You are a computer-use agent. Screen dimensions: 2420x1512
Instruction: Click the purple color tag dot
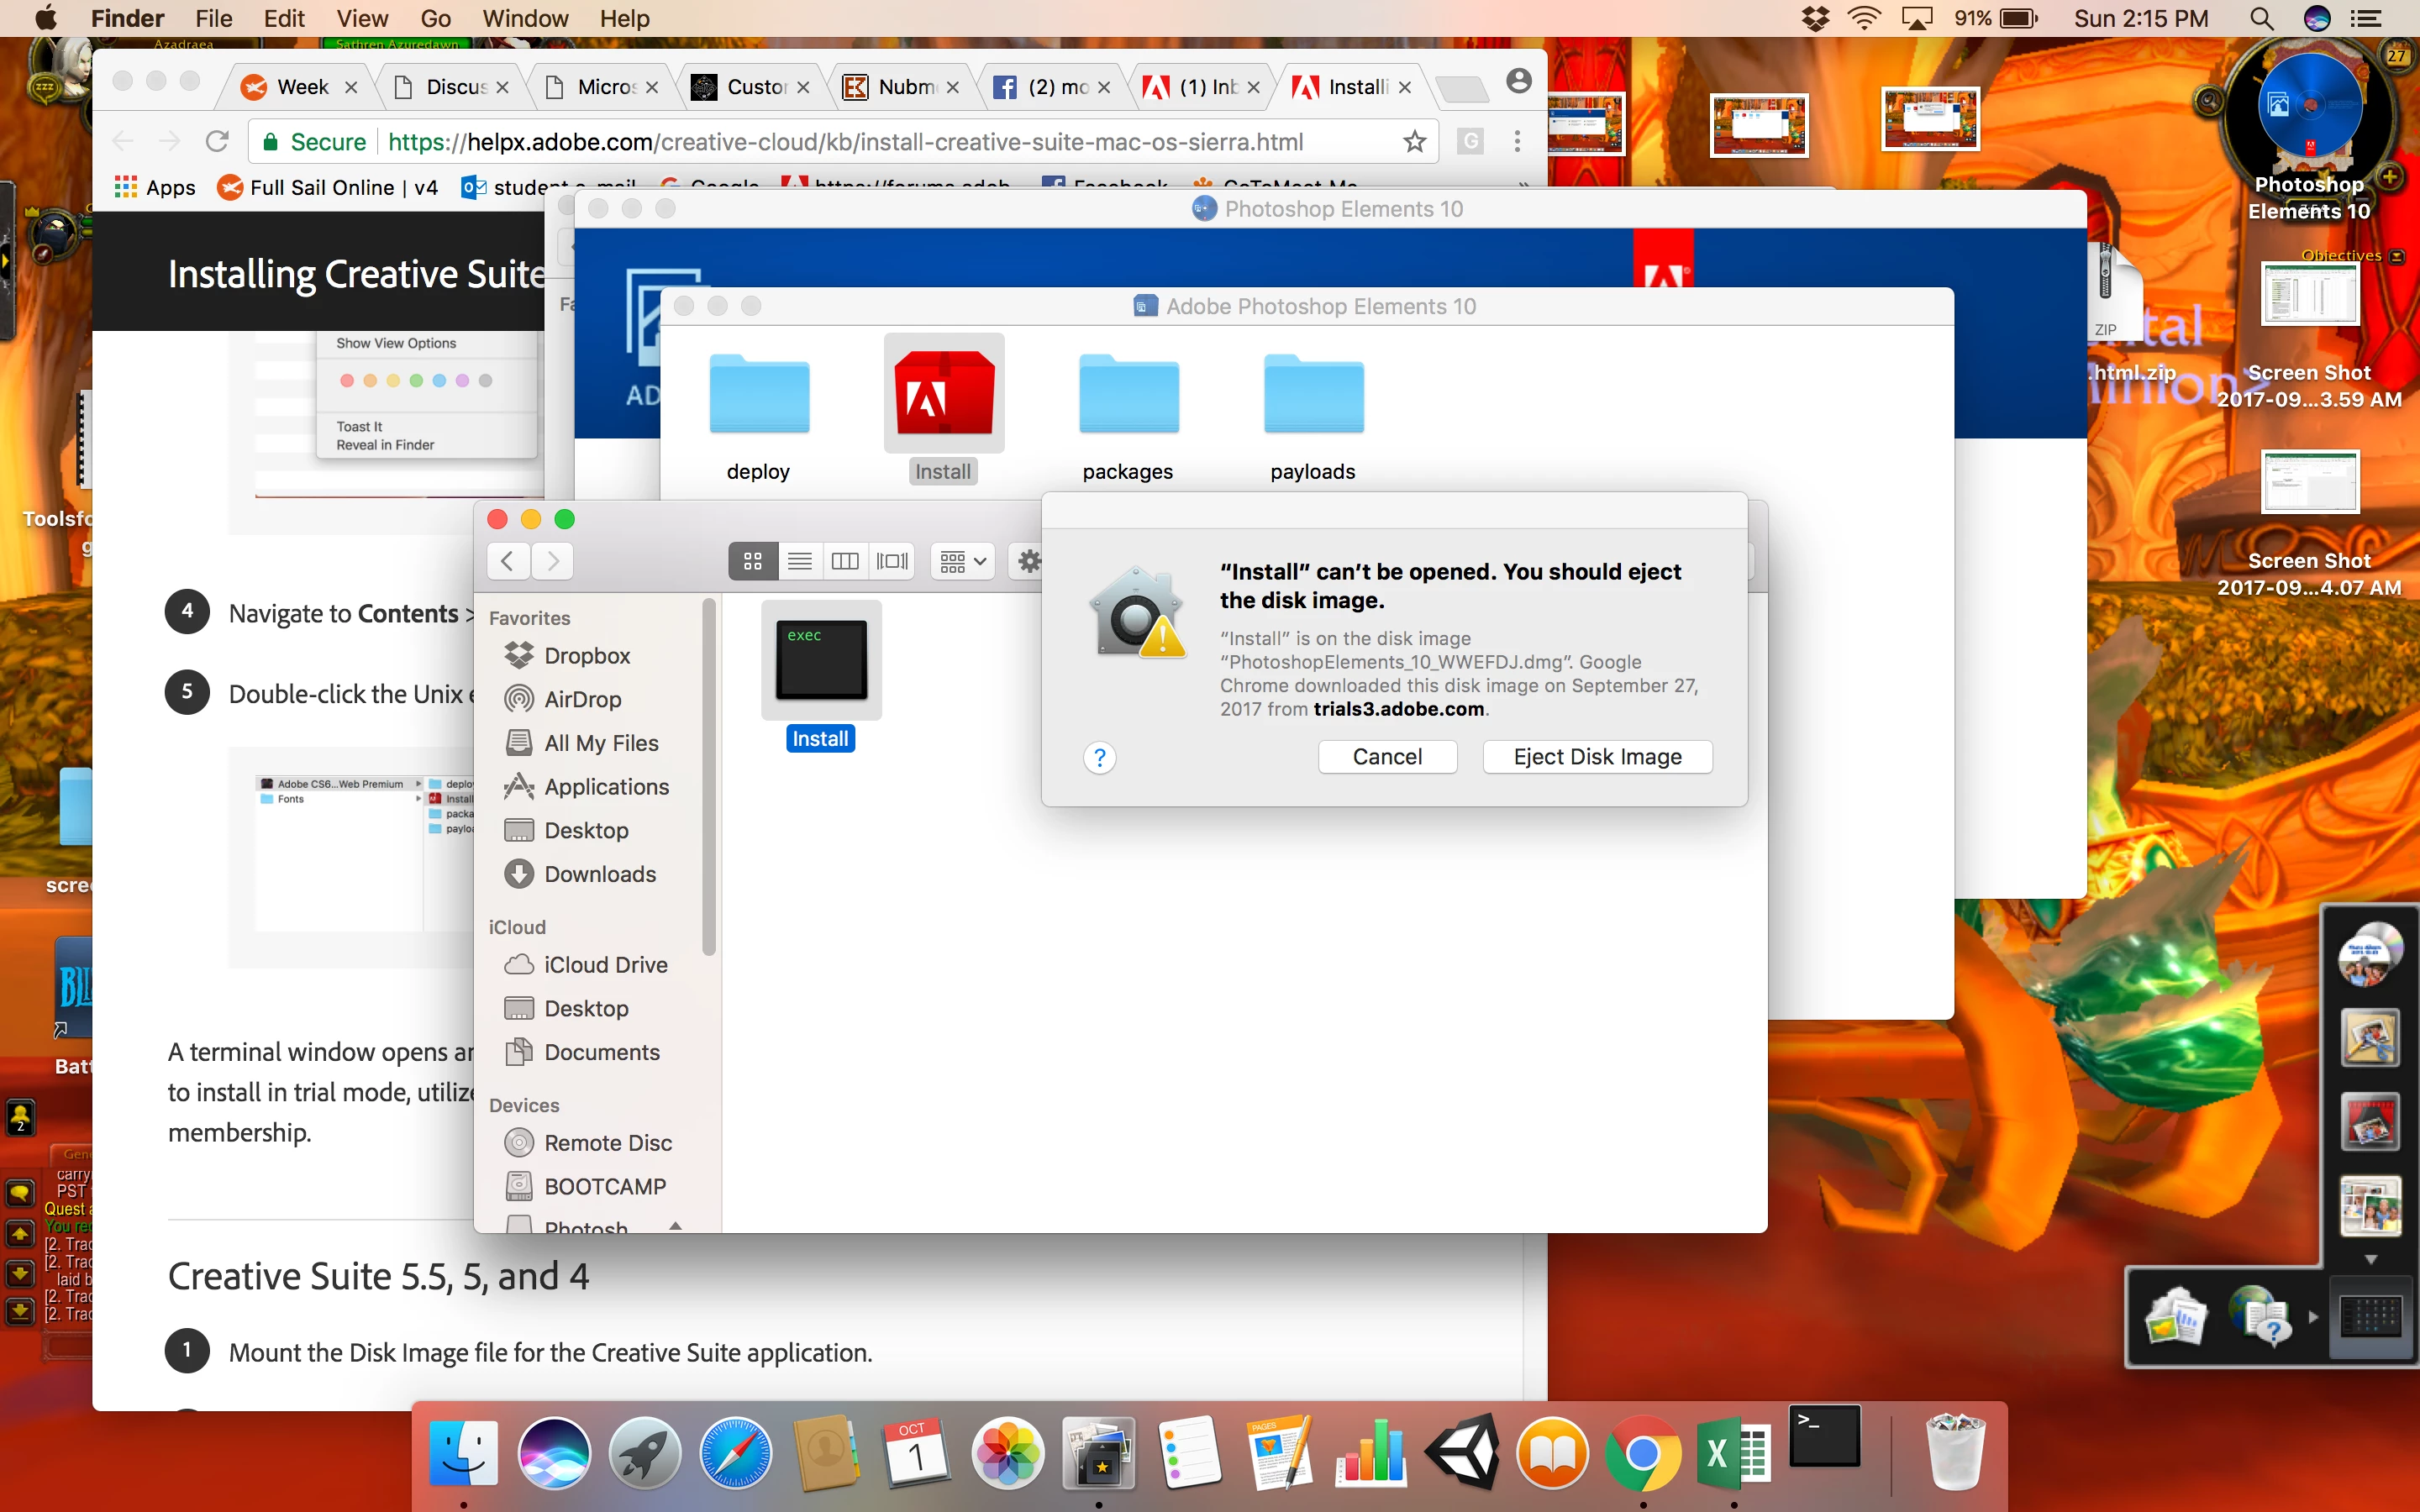pyautogui.click(x=462, y=381)
